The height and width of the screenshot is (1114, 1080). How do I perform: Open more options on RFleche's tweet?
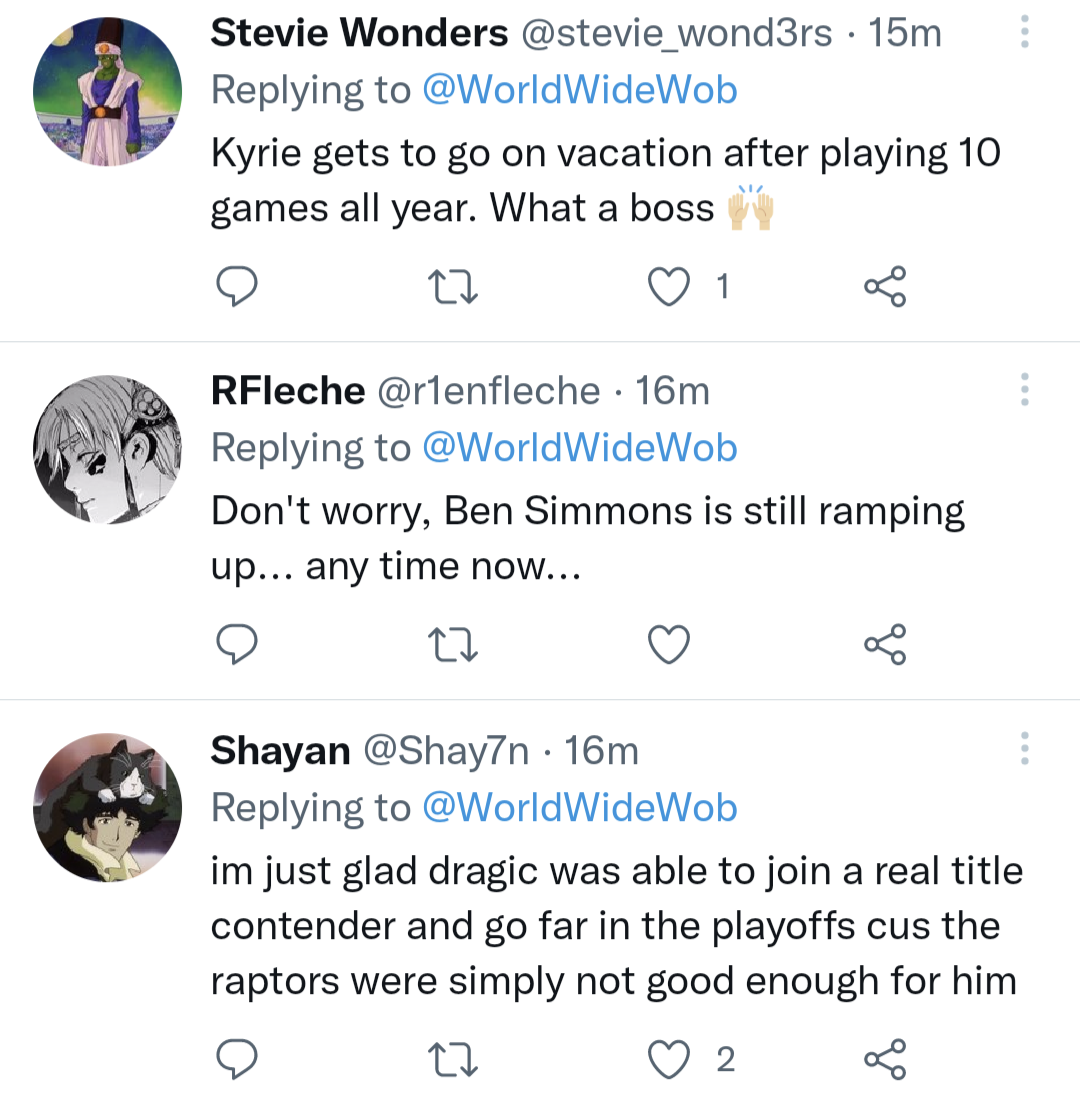1024,389
